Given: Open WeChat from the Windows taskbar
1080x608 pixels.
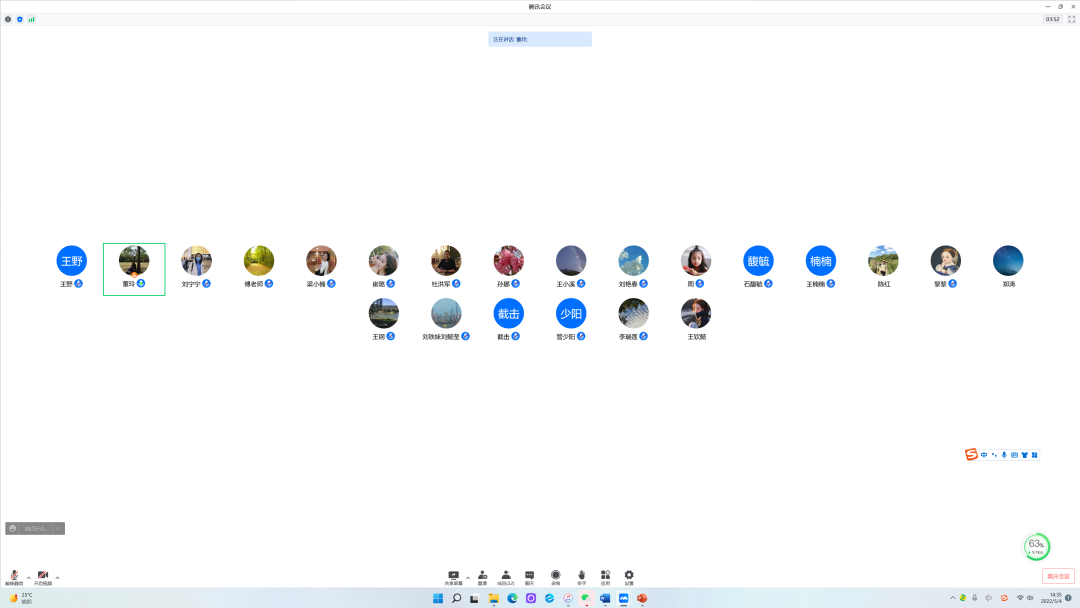Looking at the screenshot, I should pyautogui.click(x=586, y=598).
